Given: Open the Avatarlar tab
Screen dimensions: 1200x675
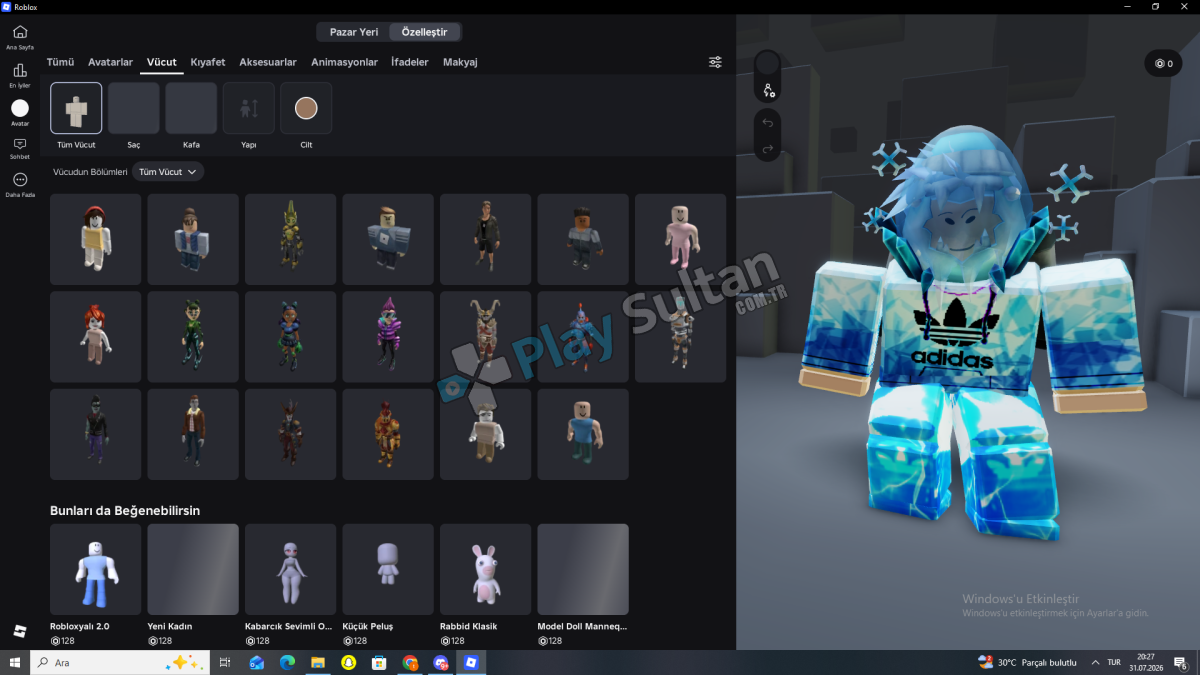Looking at the screenshot, I should point(110,62).
